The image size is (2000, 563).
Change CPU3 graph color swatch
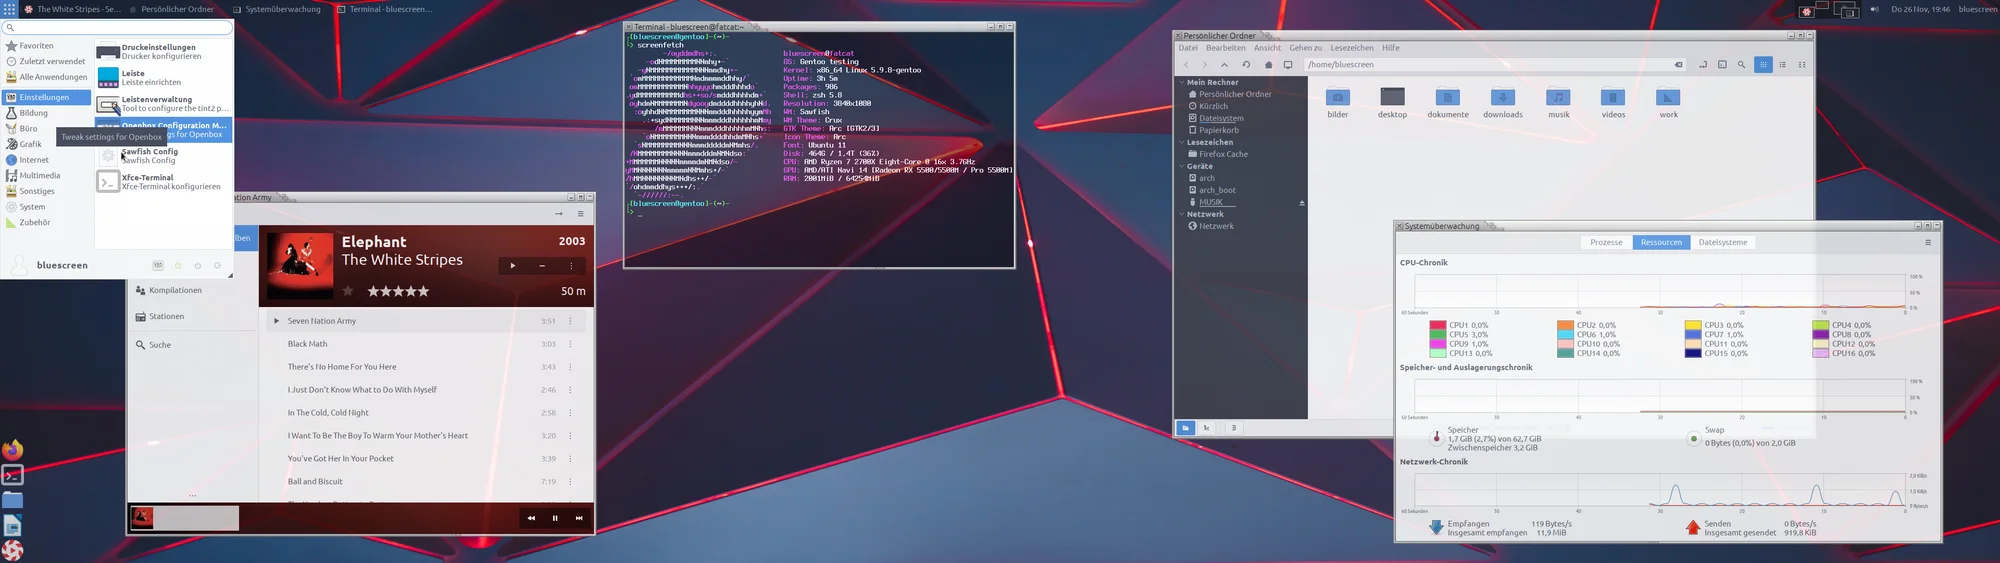[x=1693, y=325]
